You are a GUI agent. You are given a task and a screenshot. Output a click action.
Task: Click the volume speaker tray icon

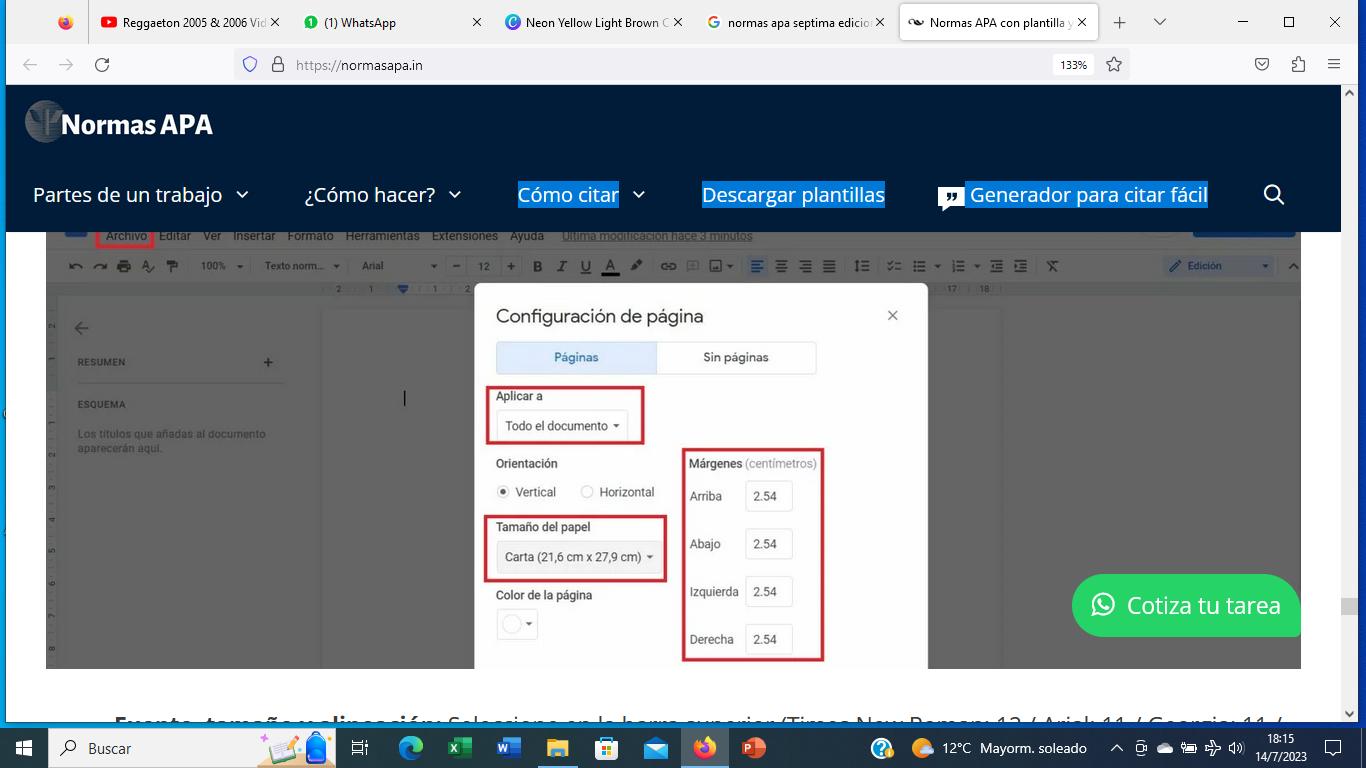pos(1236,748)
